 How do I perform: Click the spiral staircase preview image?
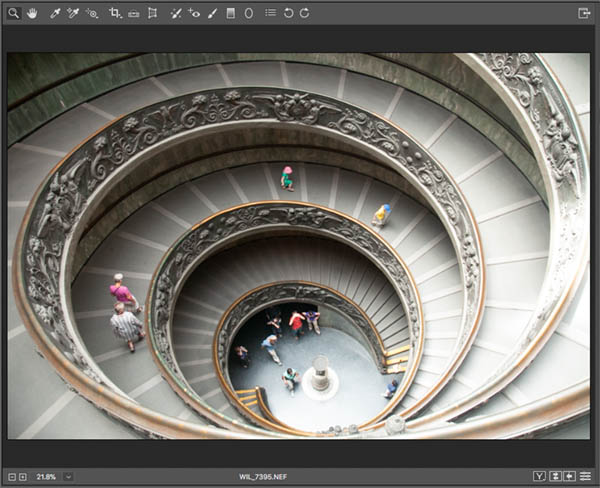(x=299, y=246)
